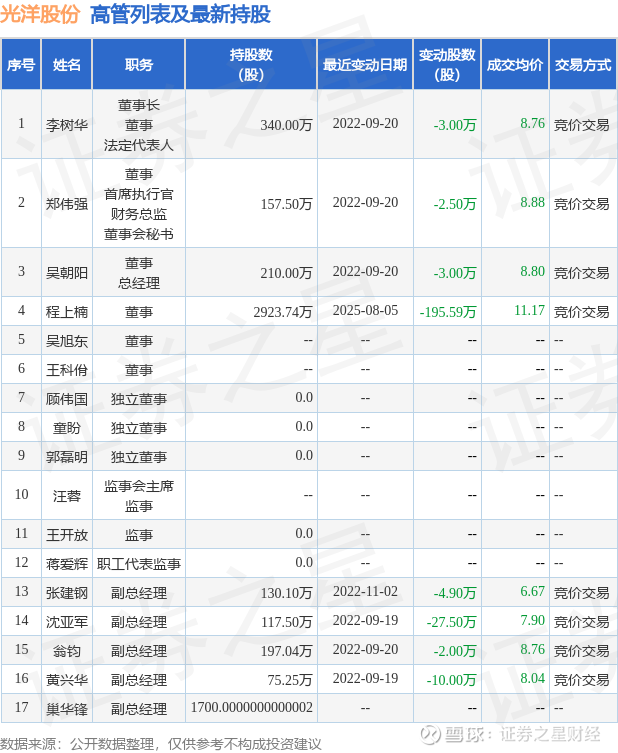Viewport: 618px width, 753px height.
Task: Click the 变动股数(股) column header
Action: point(447,64)
